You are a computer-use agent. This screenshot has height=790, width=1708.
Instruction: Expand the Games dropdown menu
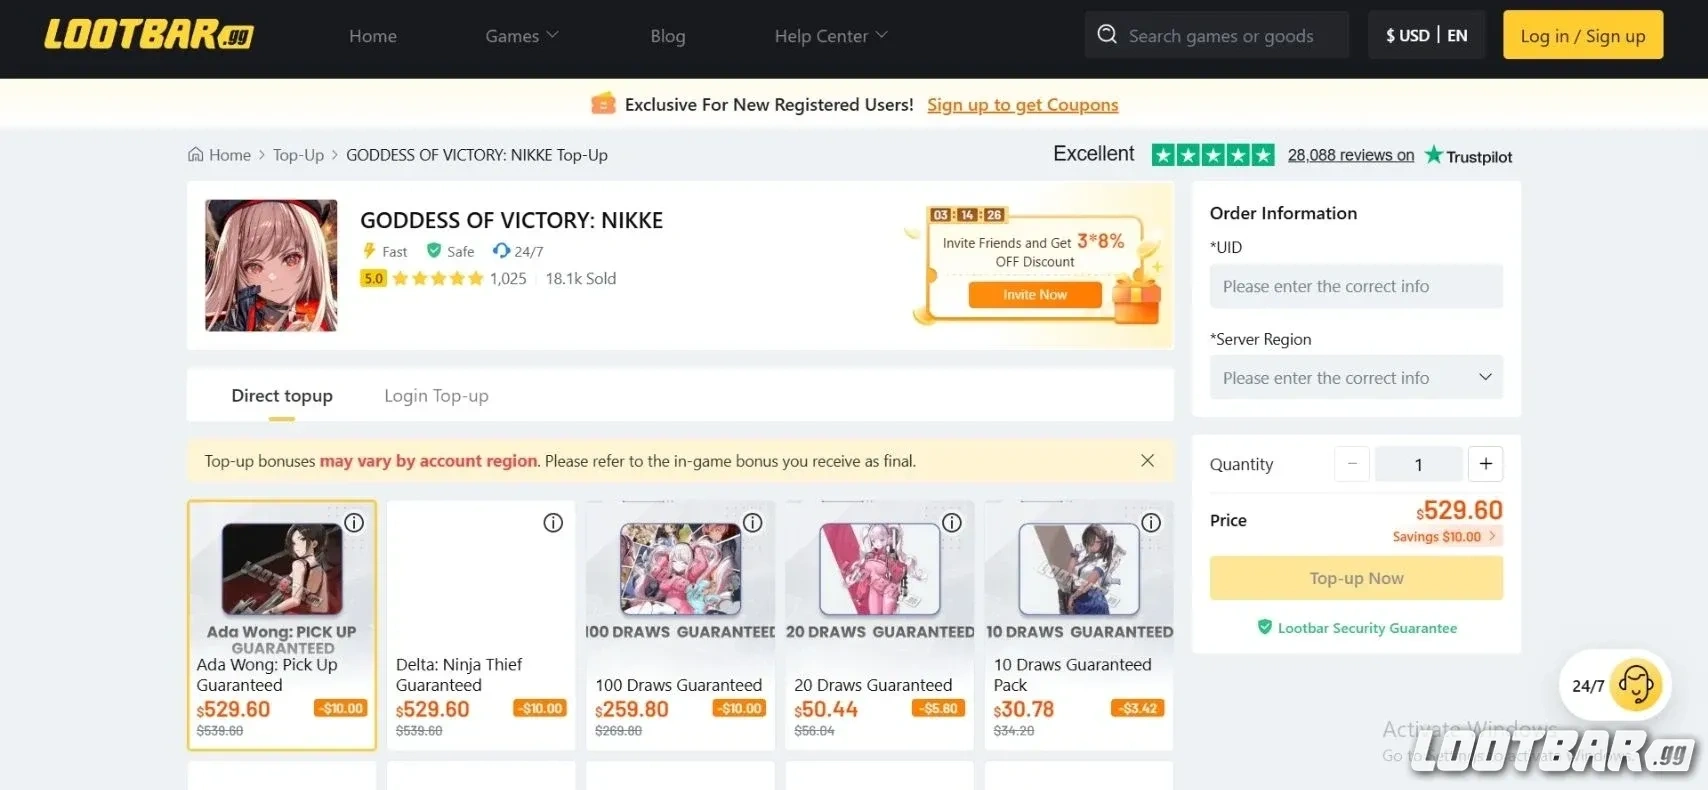[x=521, y=36]
